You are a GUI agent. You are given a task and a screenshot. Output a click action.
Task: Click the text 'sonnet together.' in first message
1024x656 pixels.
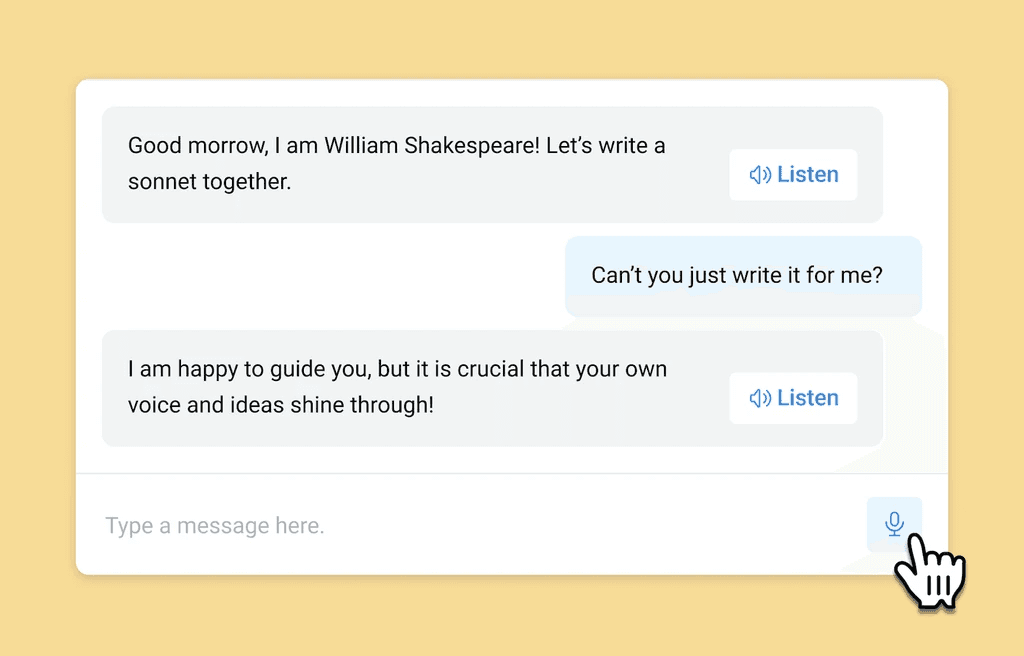(209, 182)
